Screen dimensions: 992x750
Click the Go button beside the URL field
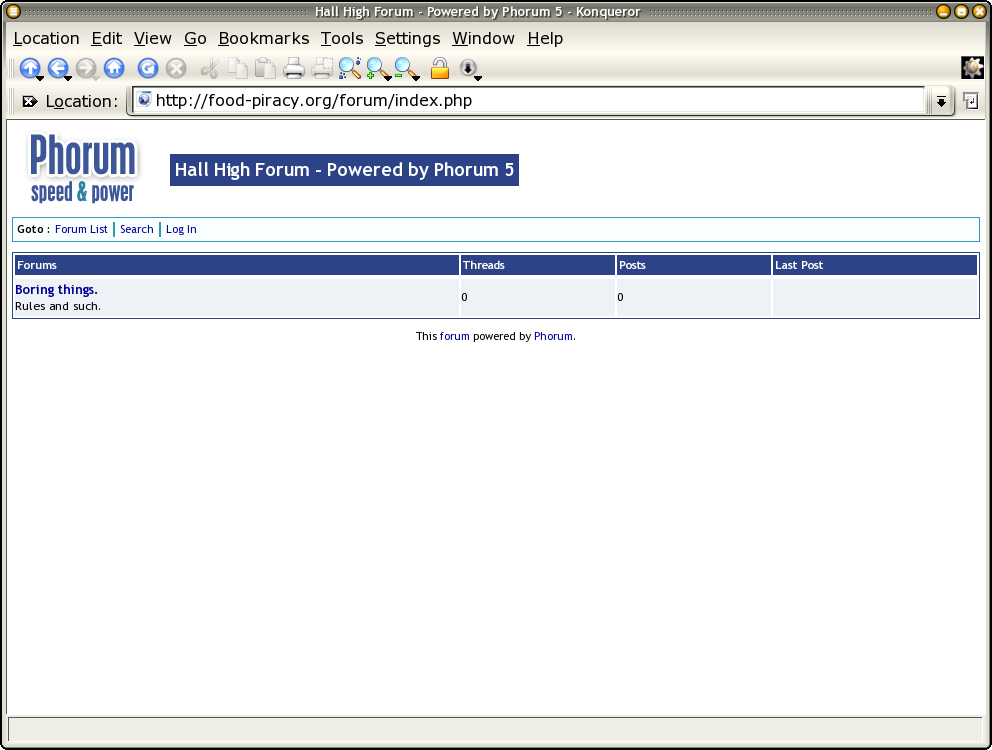coord(970,101)
